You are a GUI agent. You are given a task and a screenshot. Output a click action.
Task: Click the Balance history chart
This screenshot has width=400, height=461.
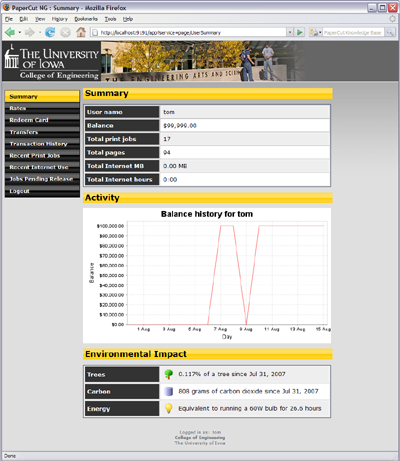click(207, 275)
